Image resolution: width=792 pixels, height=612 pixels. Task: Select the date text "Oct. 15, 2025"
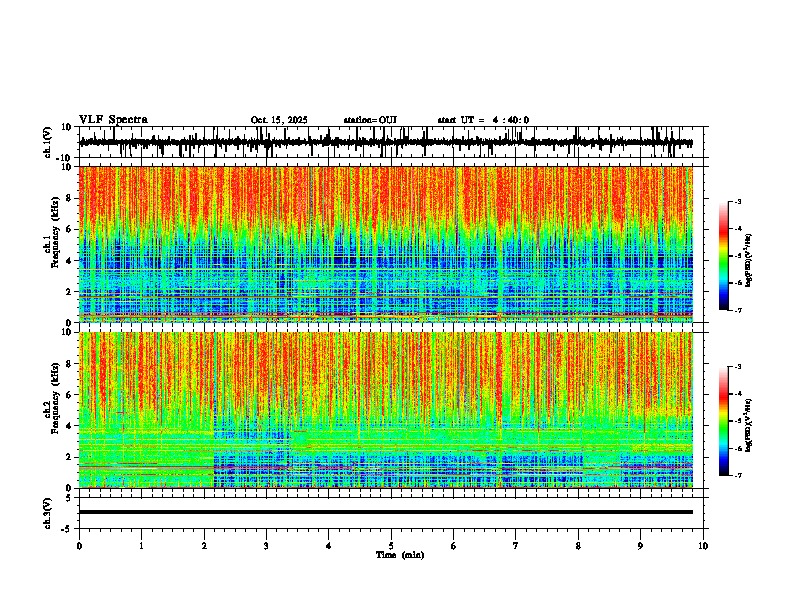pyautogui.click(x=279, y=120)
